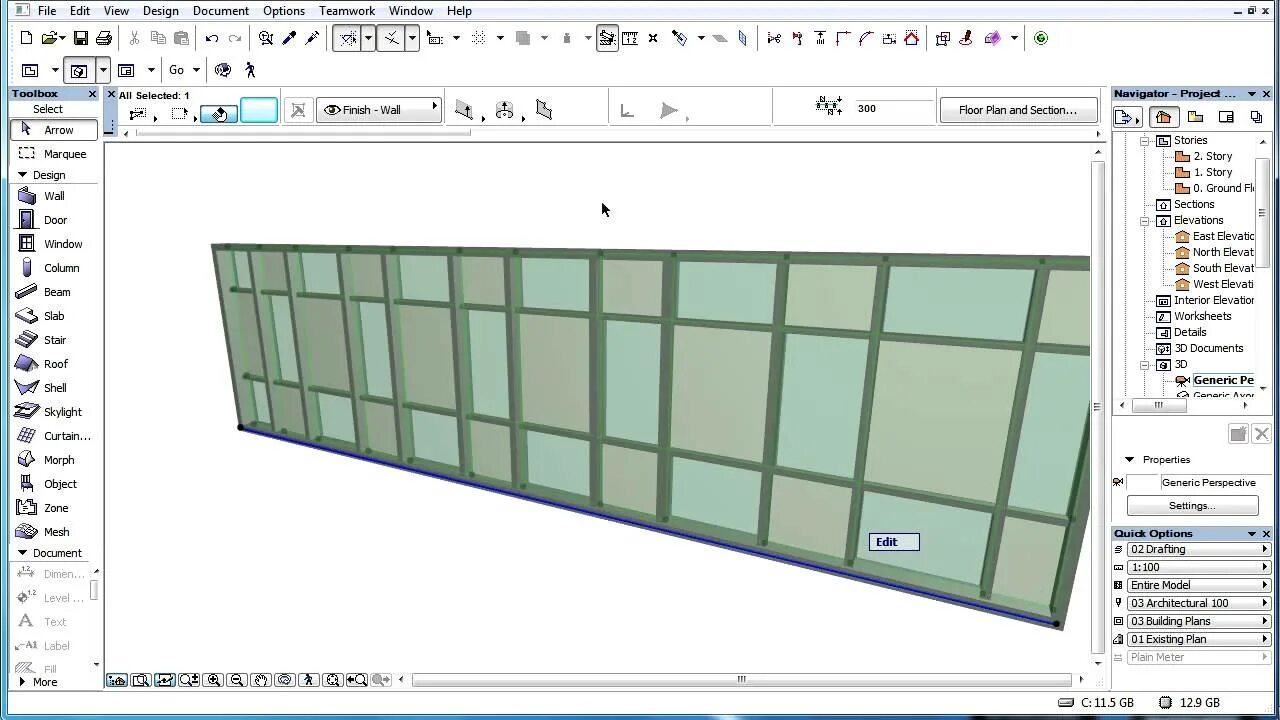This screenshot has width=1280, height=720.
Task: Activate the Morph tool
Action: 58,460
